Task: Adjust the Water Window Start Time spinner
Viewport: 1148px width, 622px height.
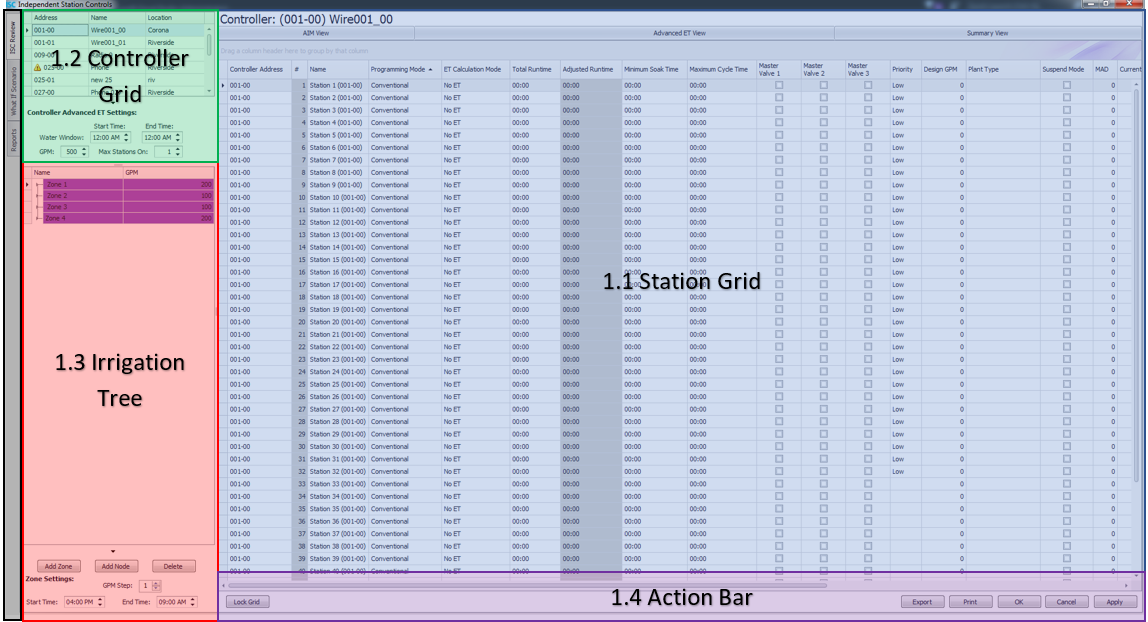Action: click(x=127, y=137)
